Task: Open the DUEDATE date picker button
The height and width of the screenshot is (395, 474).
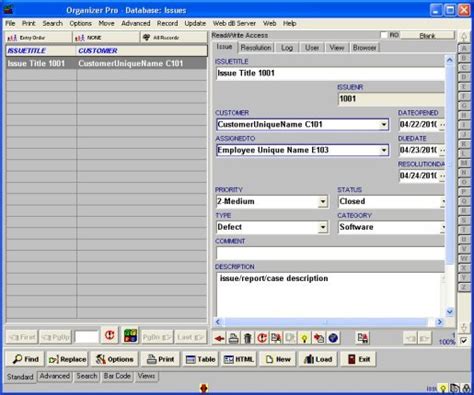Action: click(442, 150)
